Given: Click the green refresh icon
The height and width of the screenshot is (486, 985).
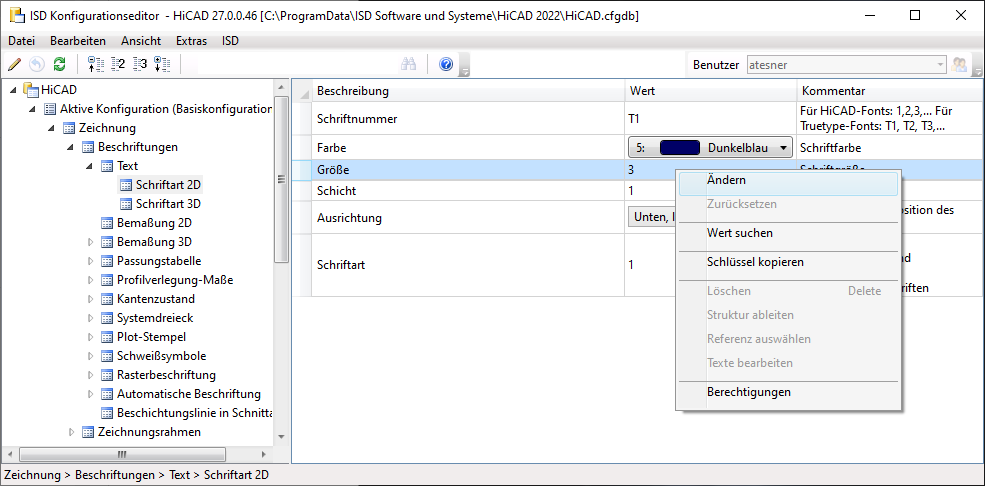Looking at the screenshot, I should click(x=60, y=64).
